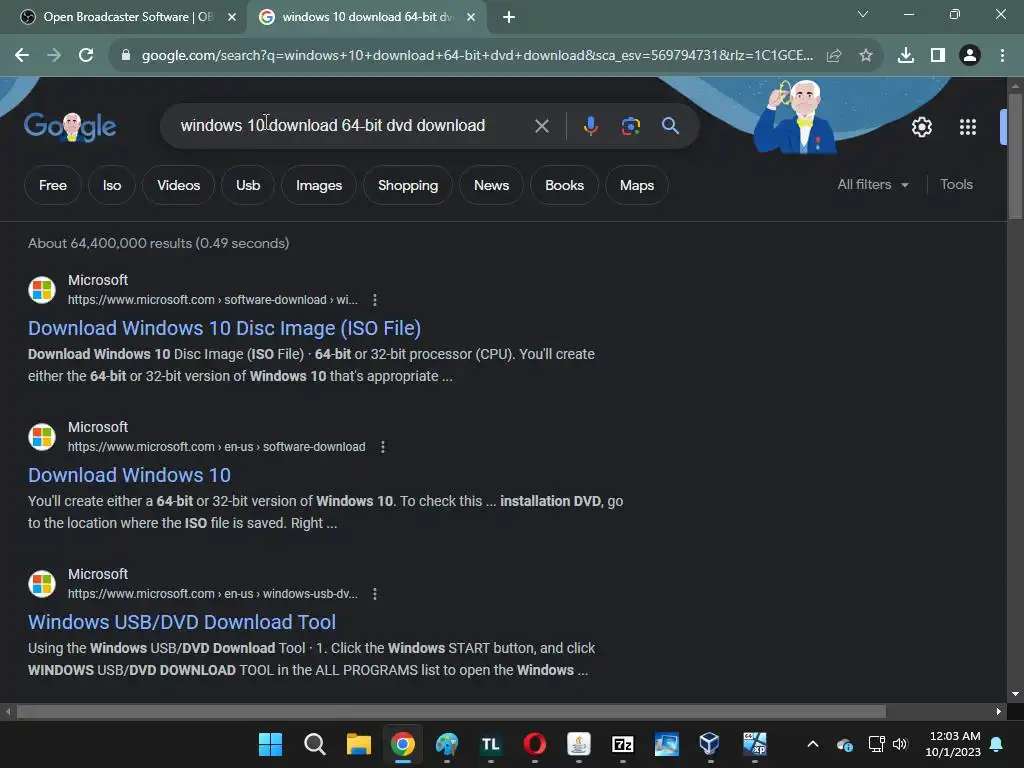Filter results by Free

click(x=53, y=185)
